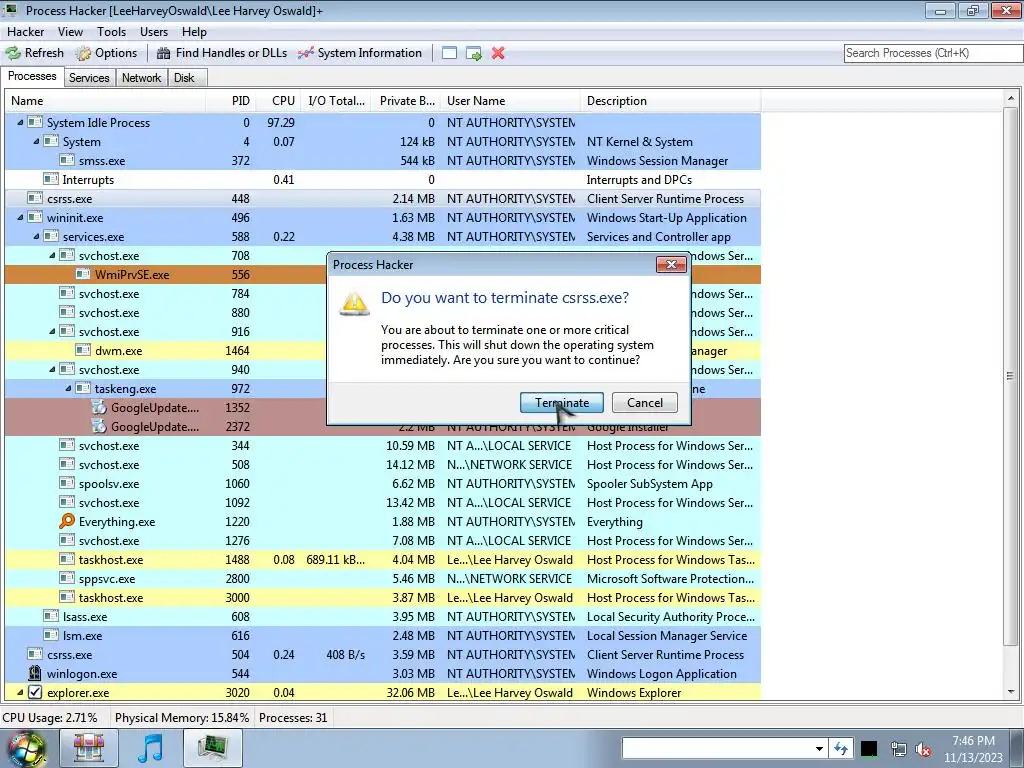Image resolution: width=1024 pixels, height=768 pixels.
Task: Open the Tools menu
Action: 111,31
